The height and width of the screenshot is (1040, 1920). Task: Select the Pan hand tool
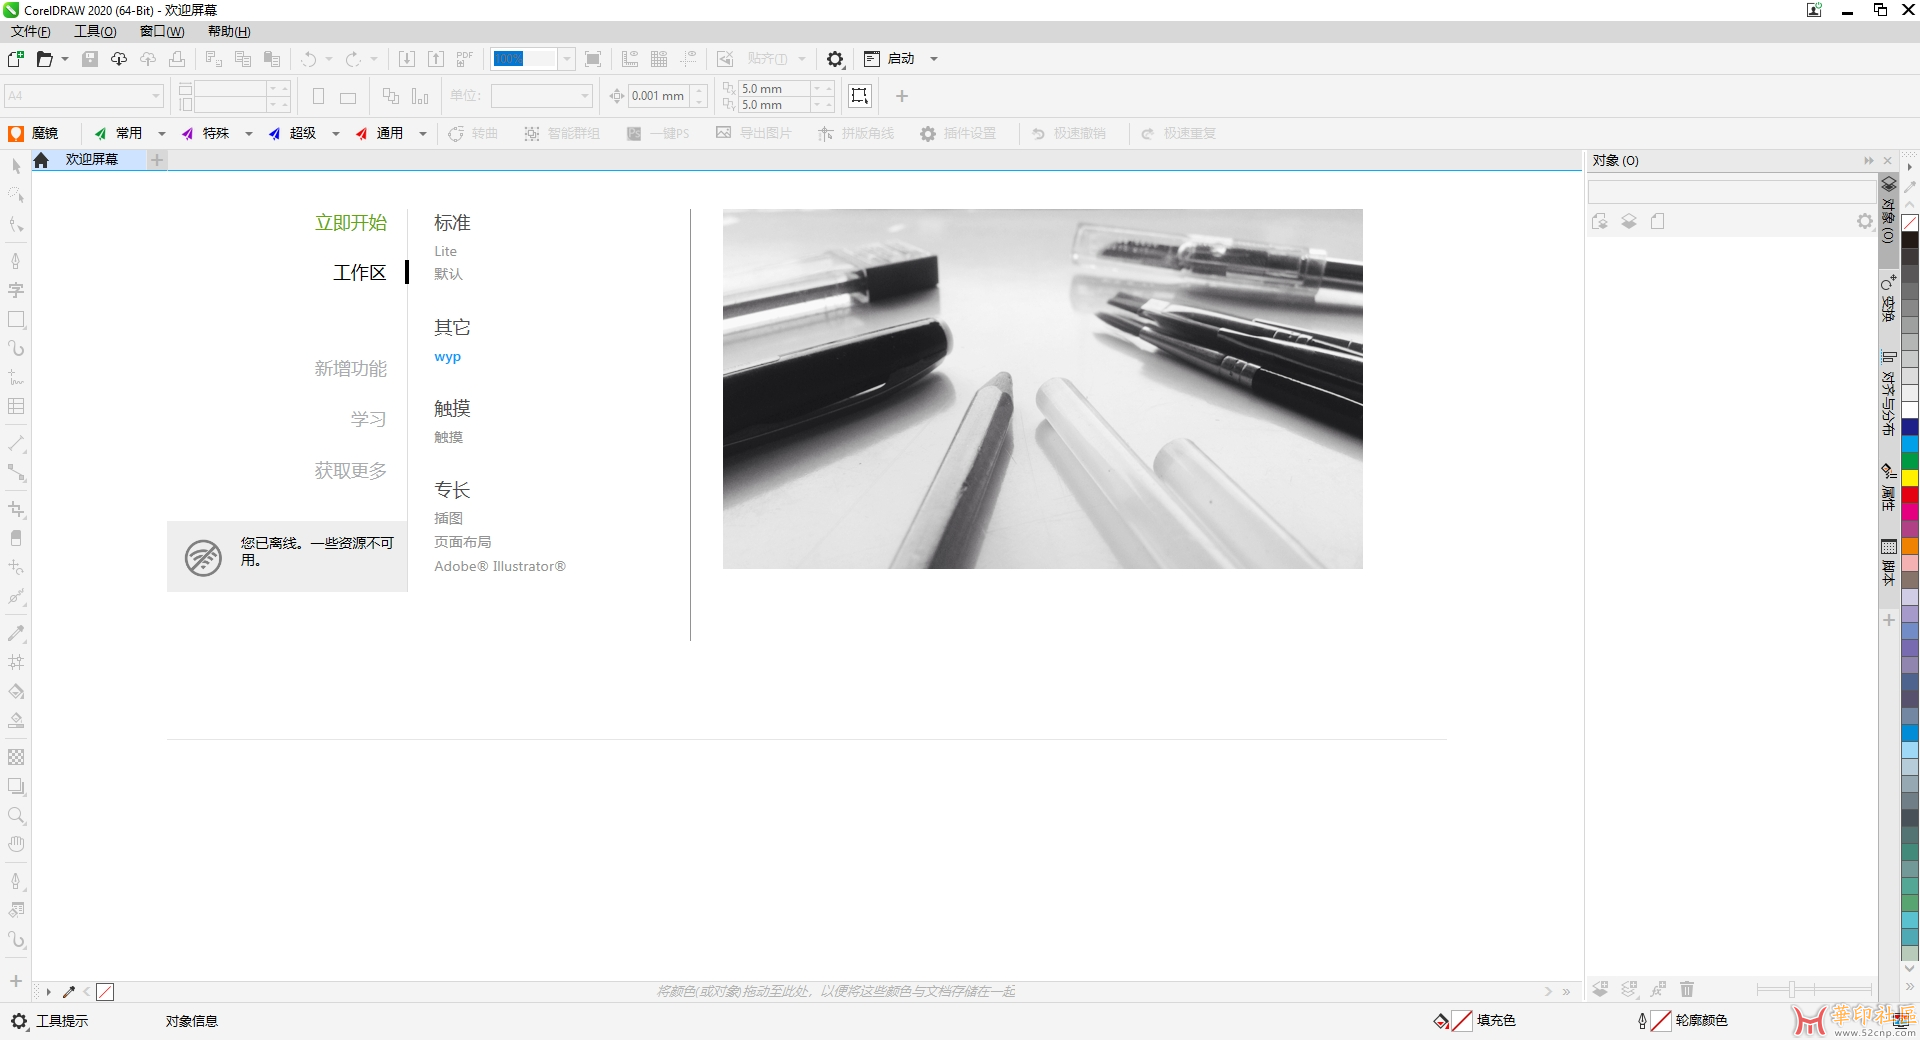coord(16,844)
